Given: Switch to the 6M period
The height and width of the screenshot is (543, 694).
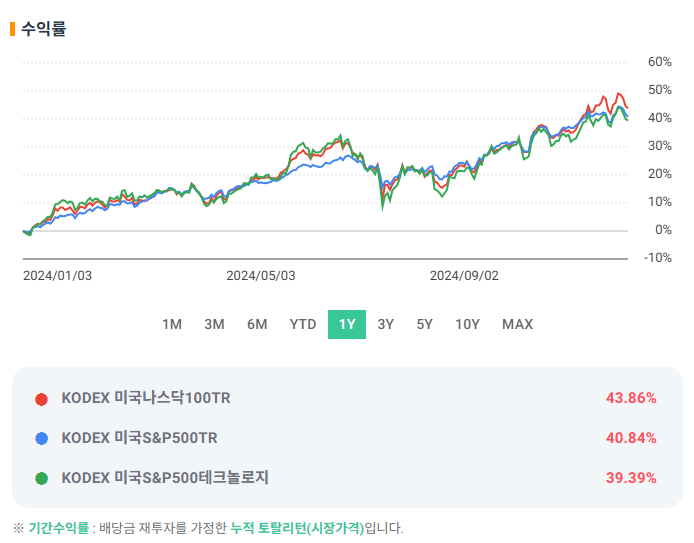Looking at the screenshot, I should [x=257, y=324].
